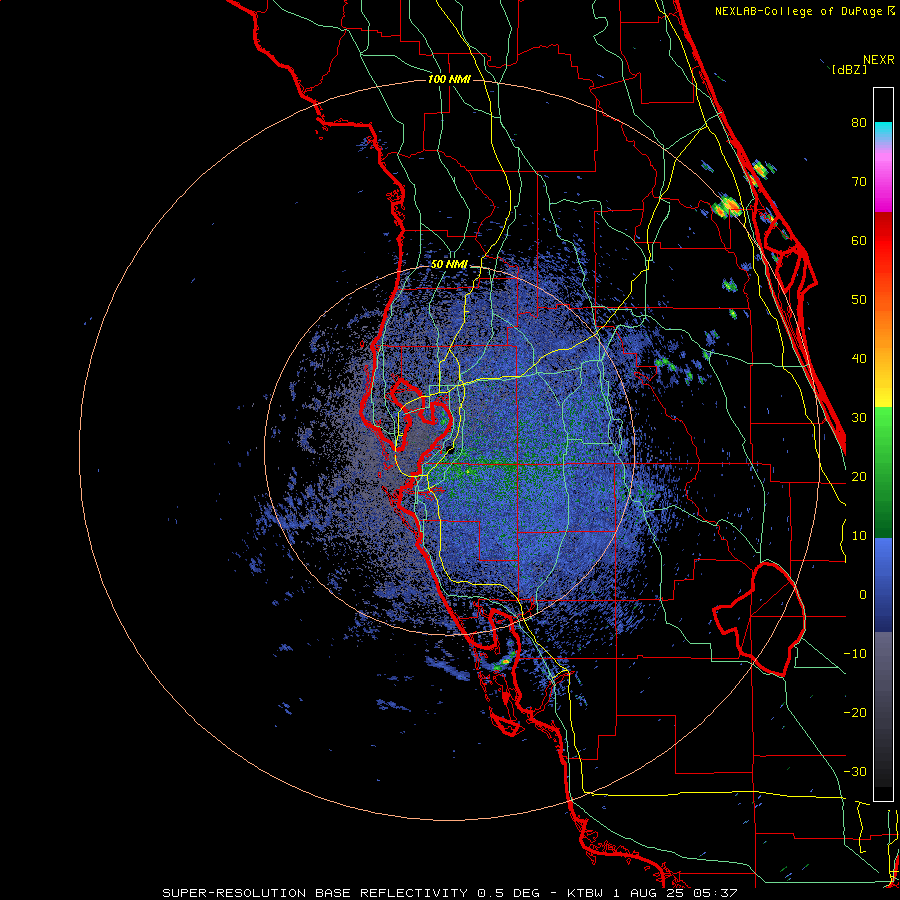Screen dimensions: 900x900
Task: Click the -10 value on dBZ scale
Action: click(x=855, y=654)
